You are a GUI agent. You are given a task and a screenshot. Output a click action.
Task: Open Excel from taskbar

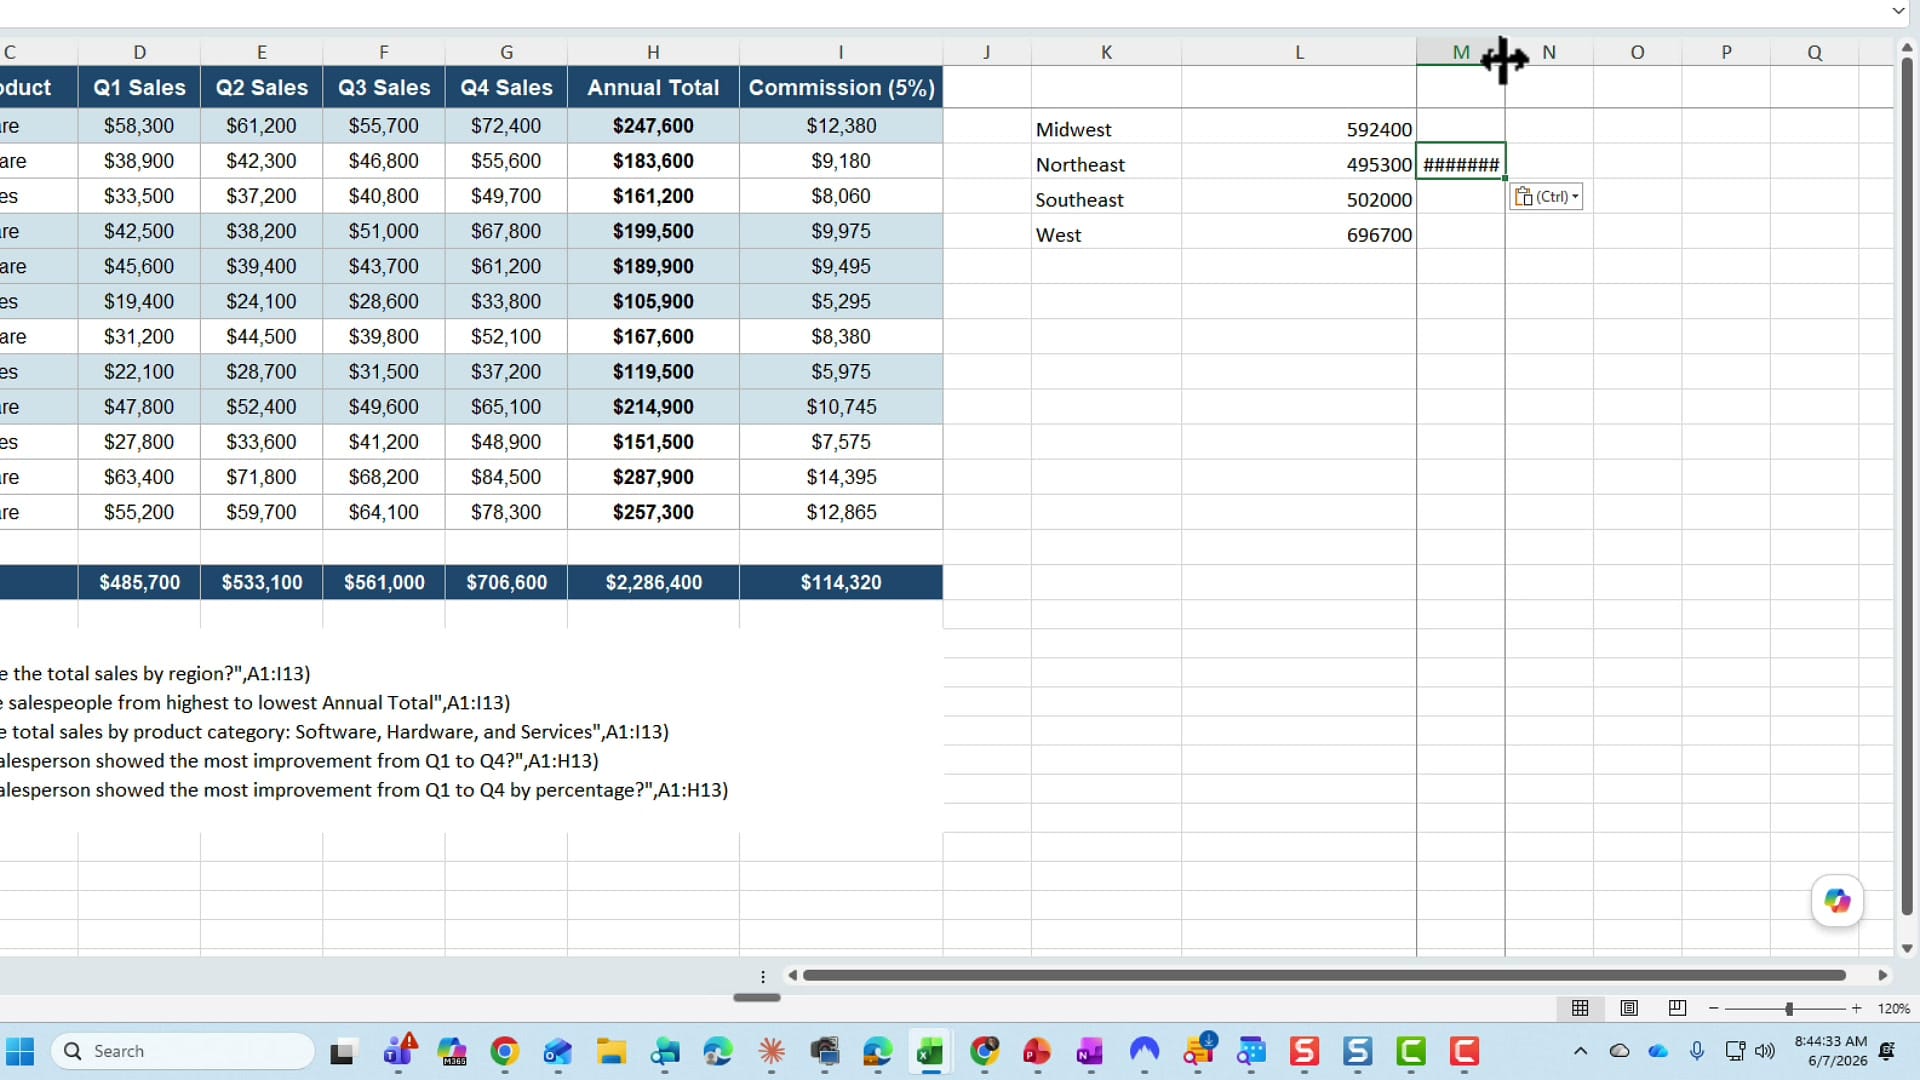point(930,1051)
